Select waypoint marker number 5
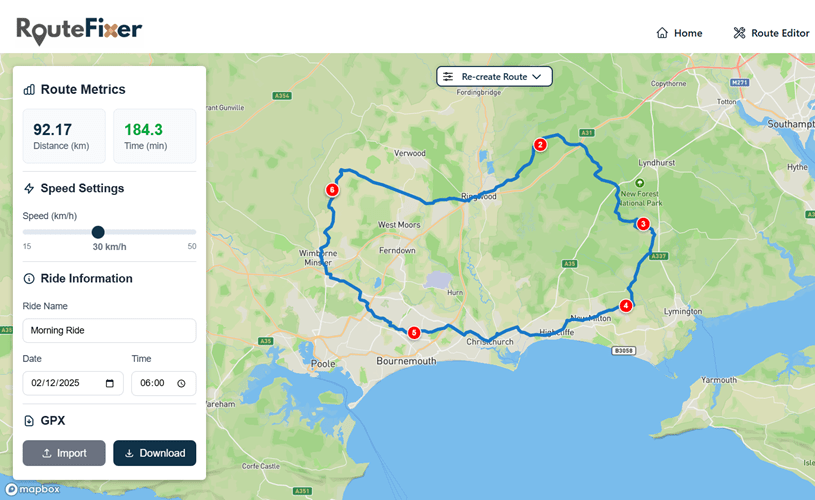815x500 pixels. point(413,332)
